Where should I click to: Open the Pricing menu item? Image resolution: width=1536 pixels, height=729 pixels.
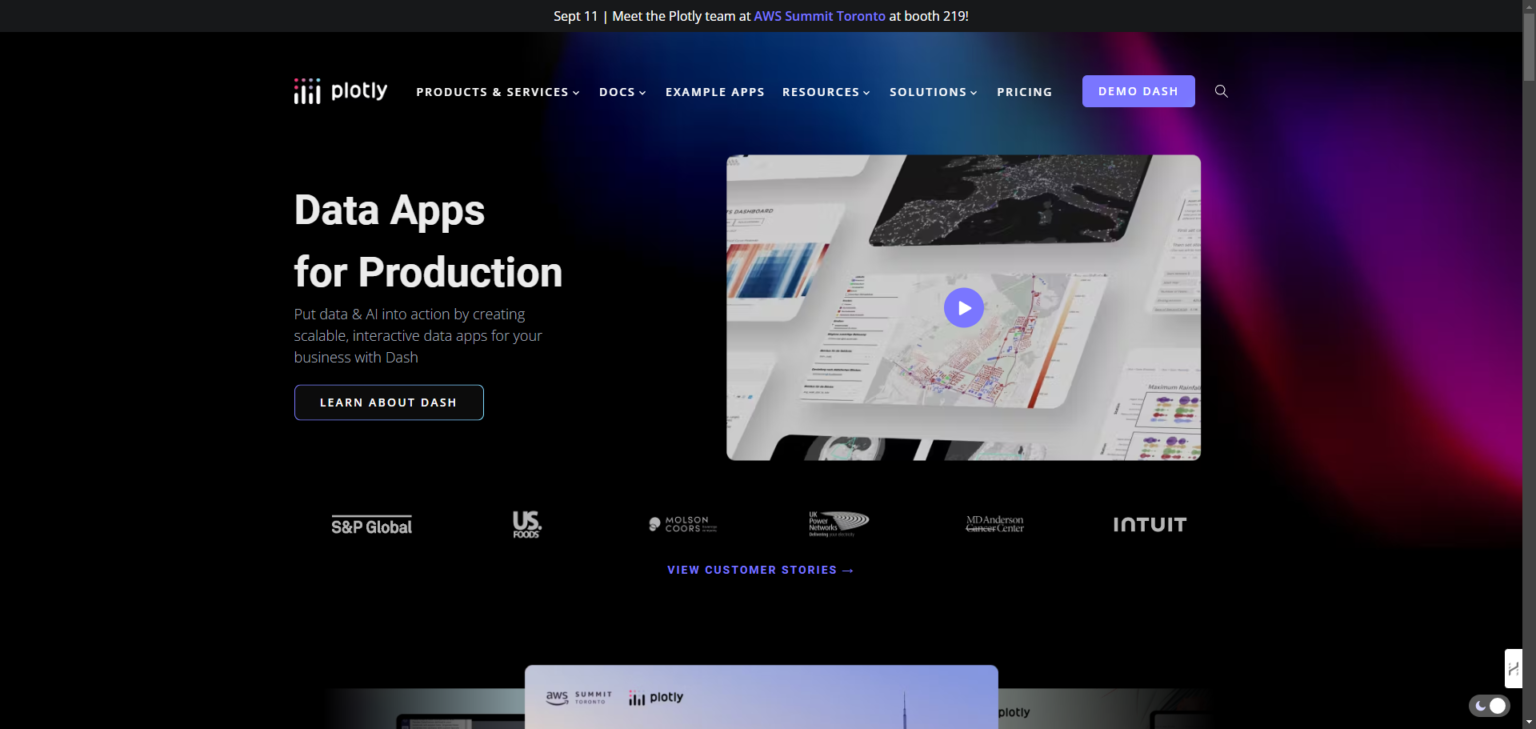click(1024, 92)
